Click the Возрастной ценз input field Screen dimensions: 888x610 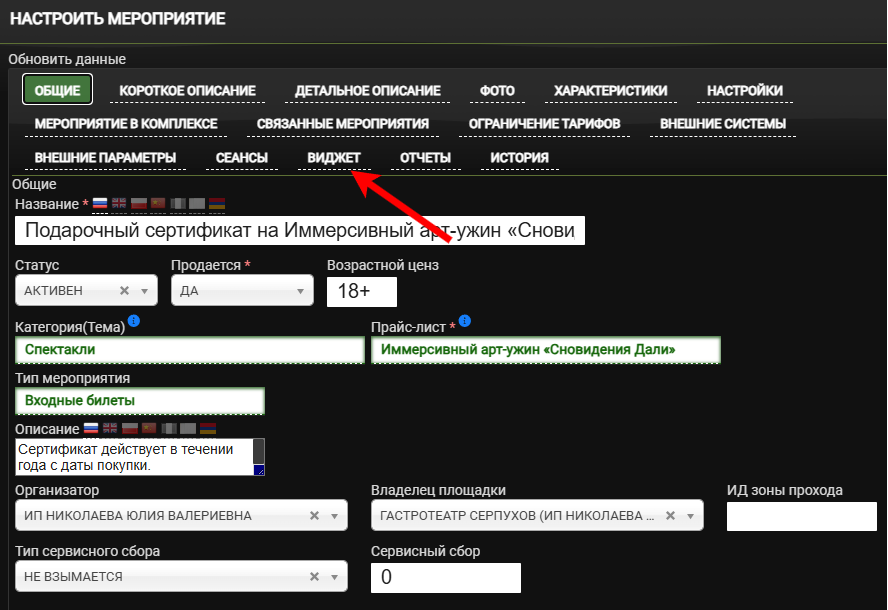[362, 291]
